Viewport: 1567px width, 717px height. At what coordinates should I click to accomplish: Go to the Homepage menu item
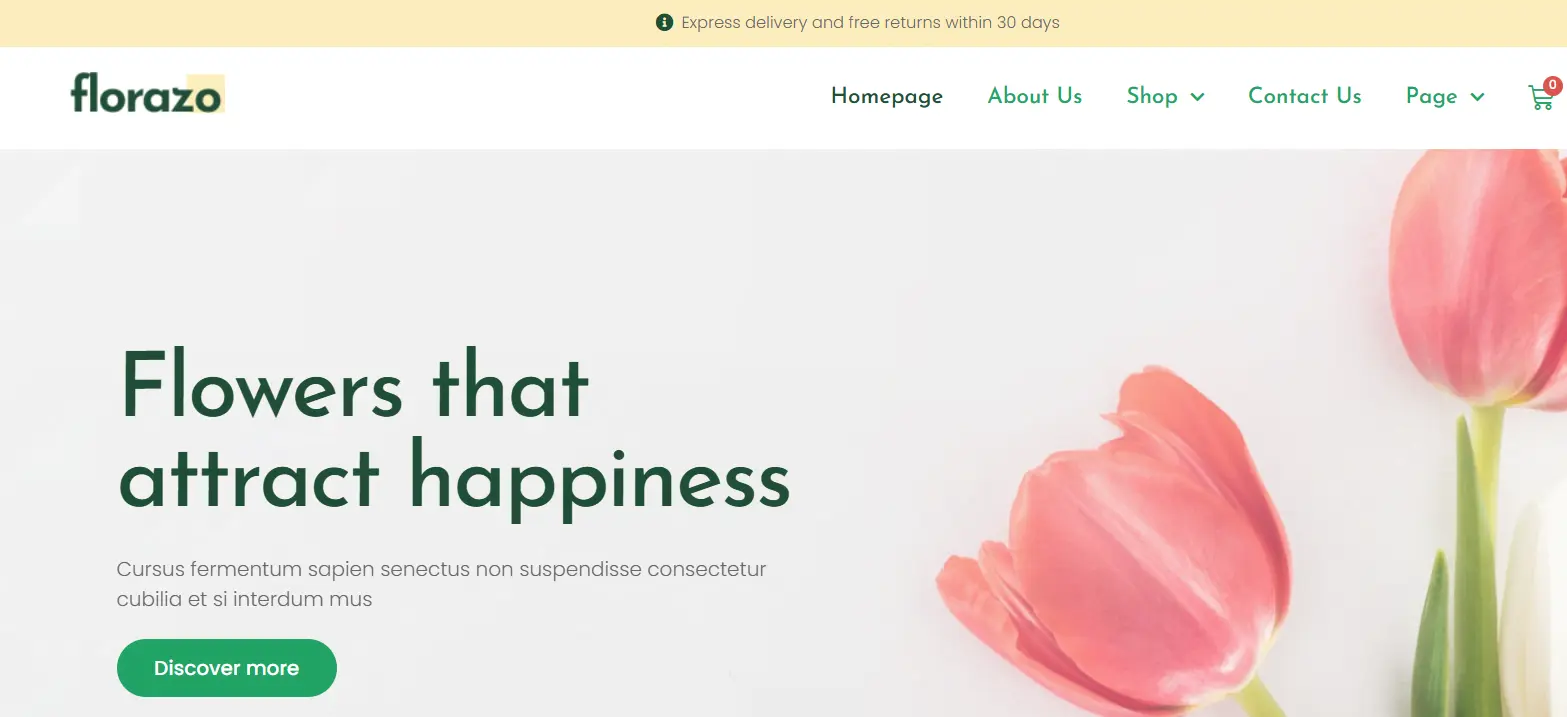(887, 96)
